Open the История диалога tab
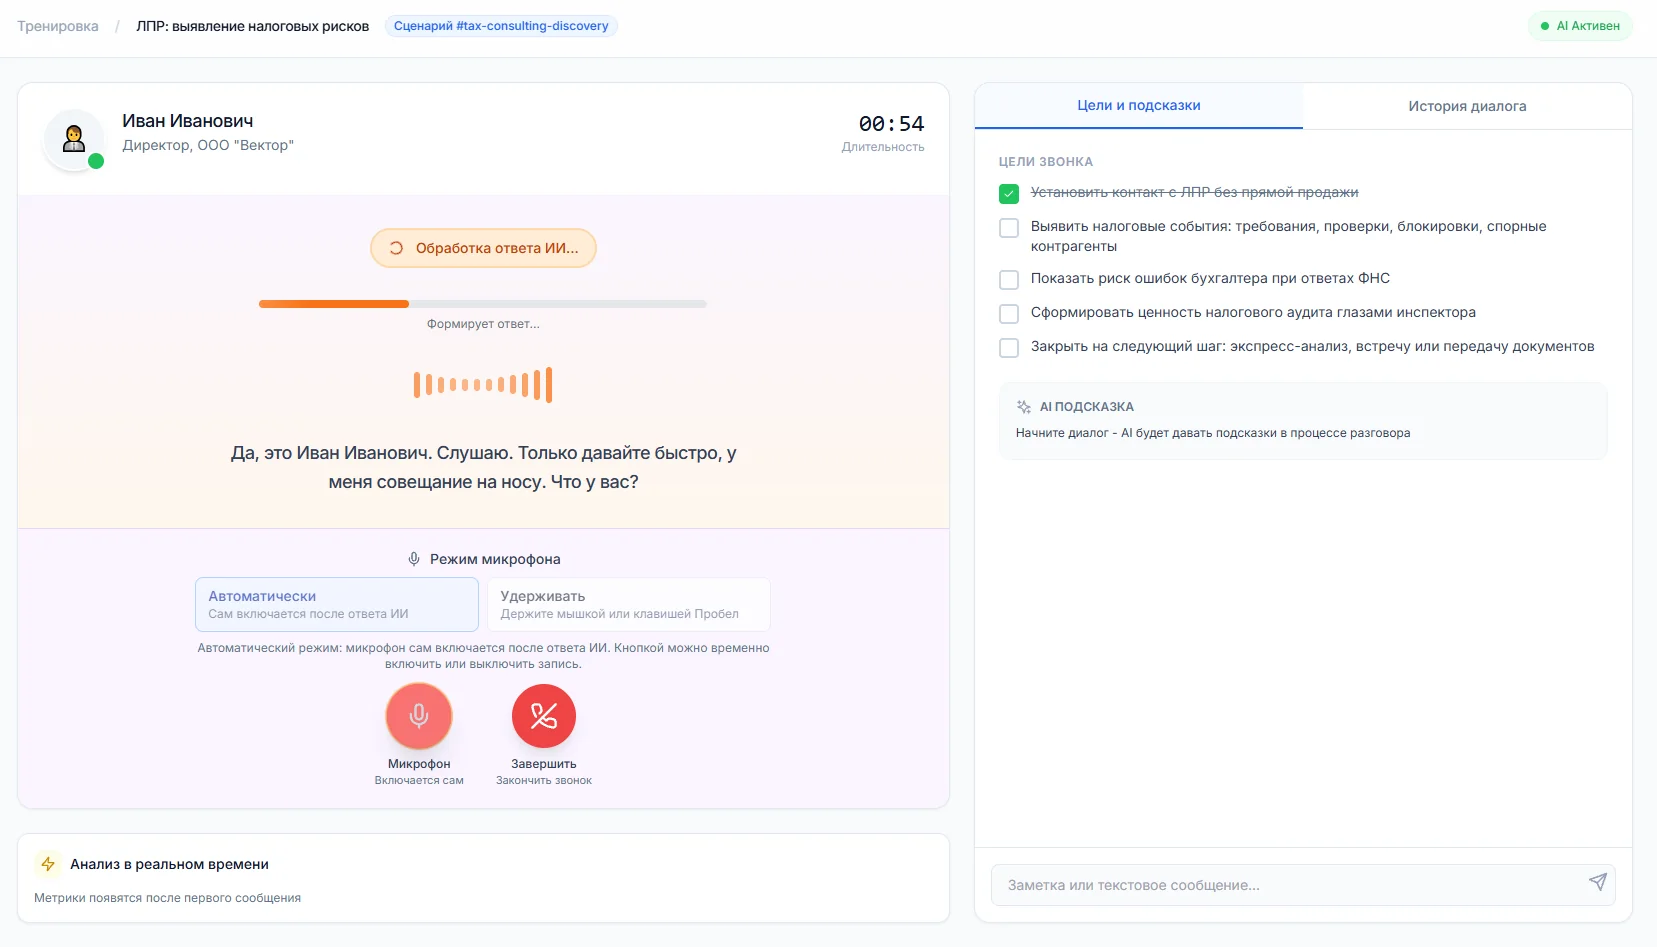Viewport: 1657px width, 947px height. point(1467,106)
